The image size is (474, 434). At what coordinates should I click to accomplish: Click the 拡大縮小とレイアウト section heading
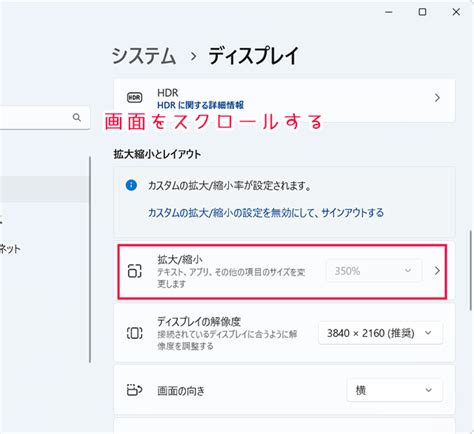[x=157, y=154]
